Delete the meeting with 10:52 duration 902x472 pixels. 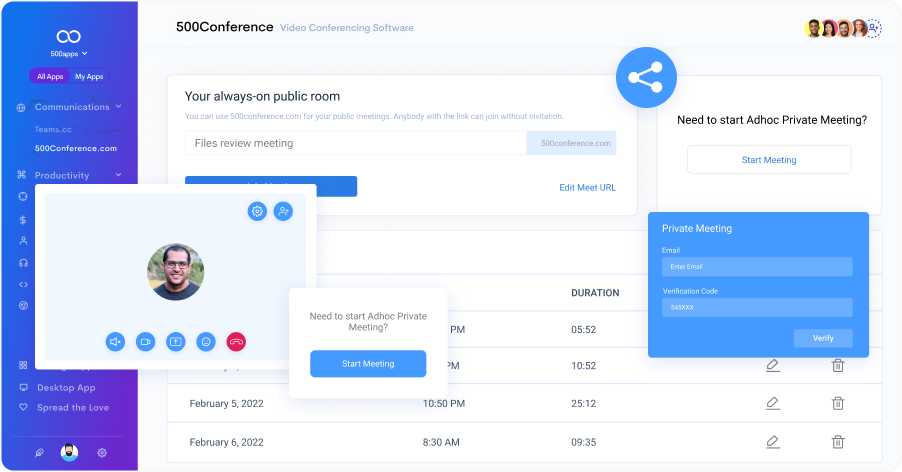point(838,366)
